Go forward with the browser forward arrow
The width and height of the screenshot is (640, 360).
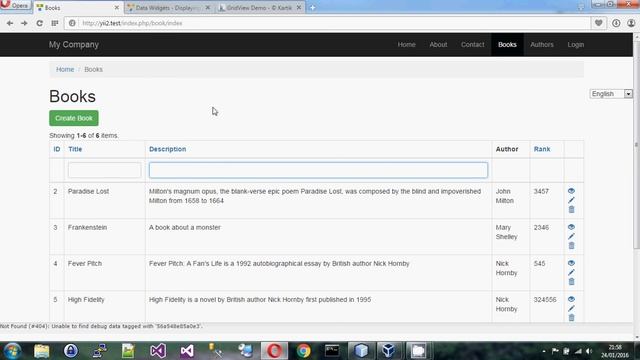(x=24, y=23)
